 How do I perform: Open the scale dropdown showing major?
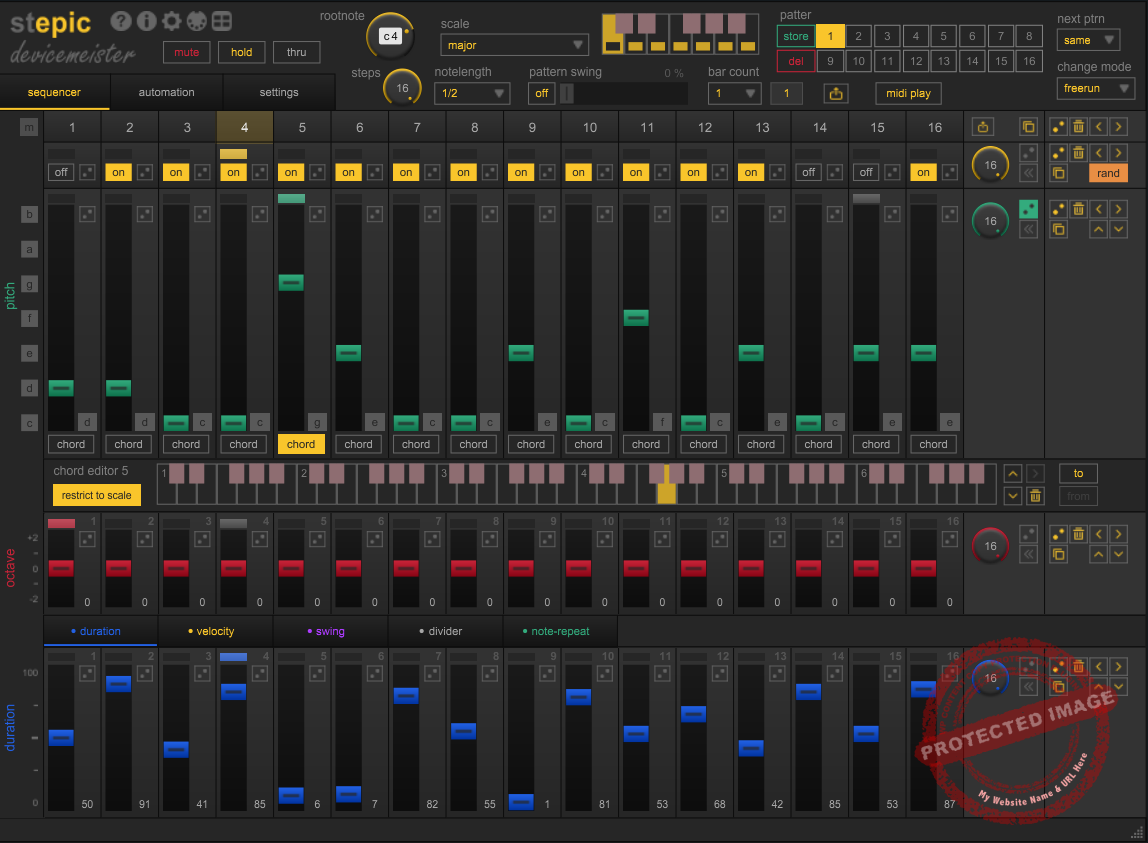[514, 45]
